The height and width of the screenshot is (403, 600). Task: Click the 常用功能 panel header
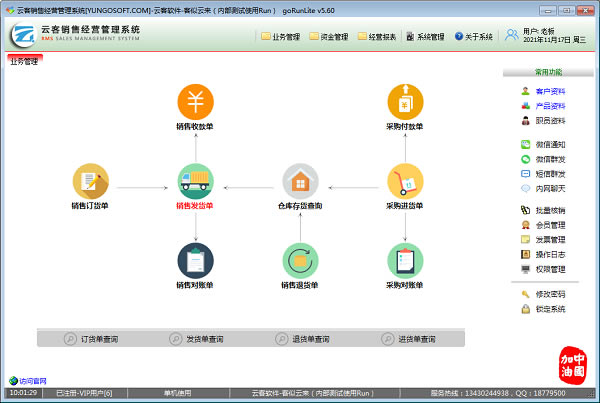click(548, 72)
